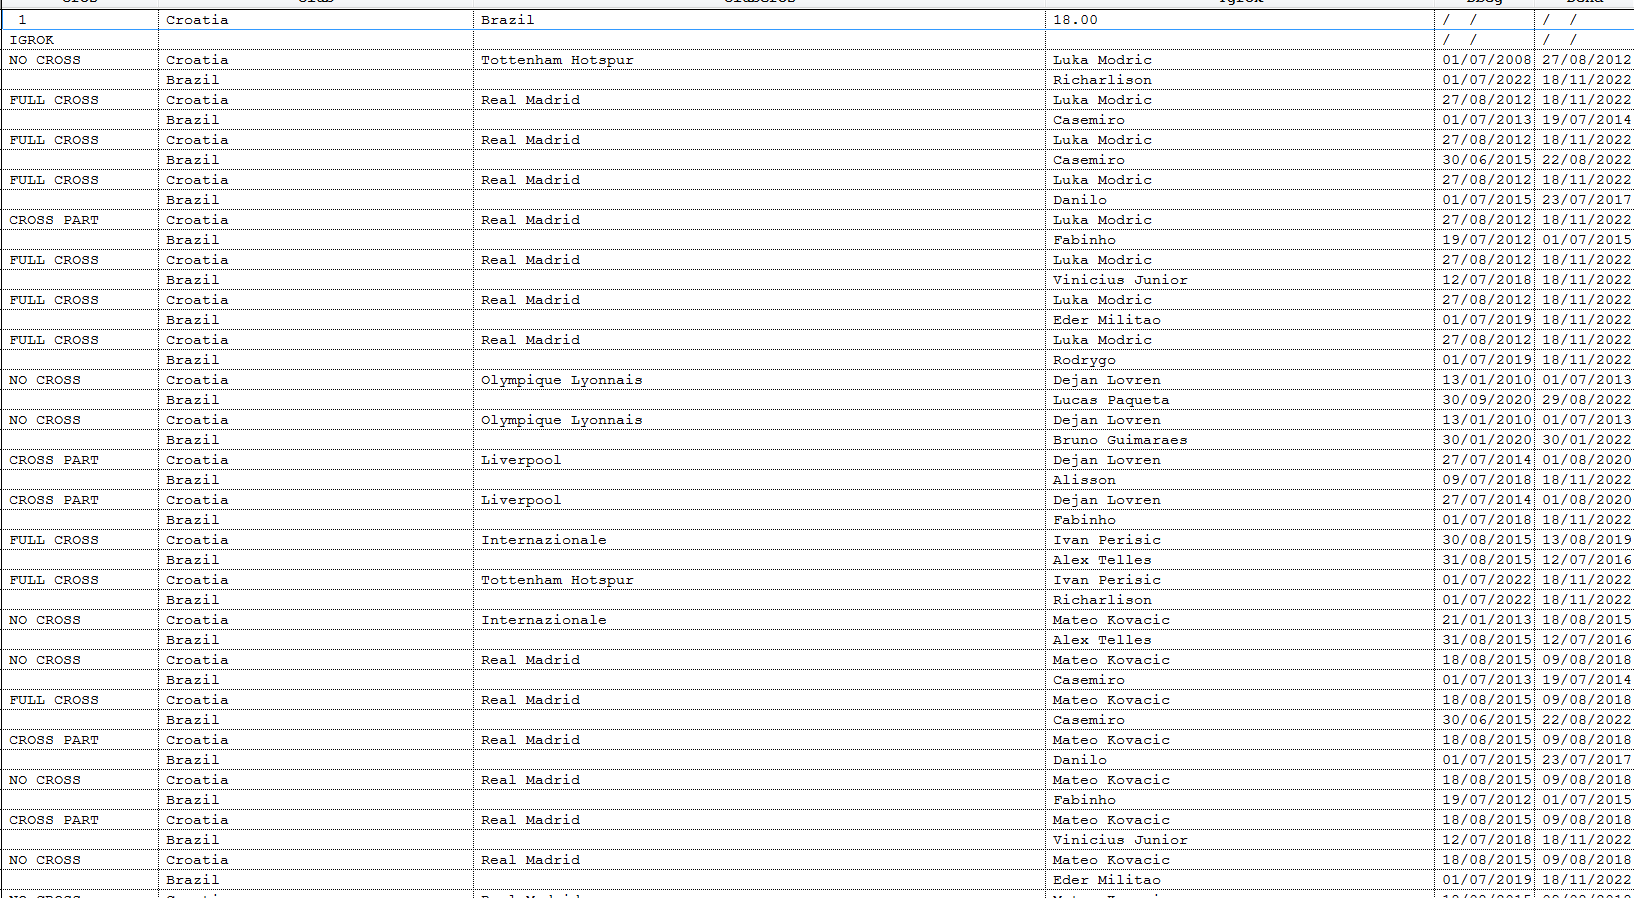This screenshot has height=898, width=1634.
Task: Select Brazil in the row containing 18.00
Action: [x=507, y=20]
